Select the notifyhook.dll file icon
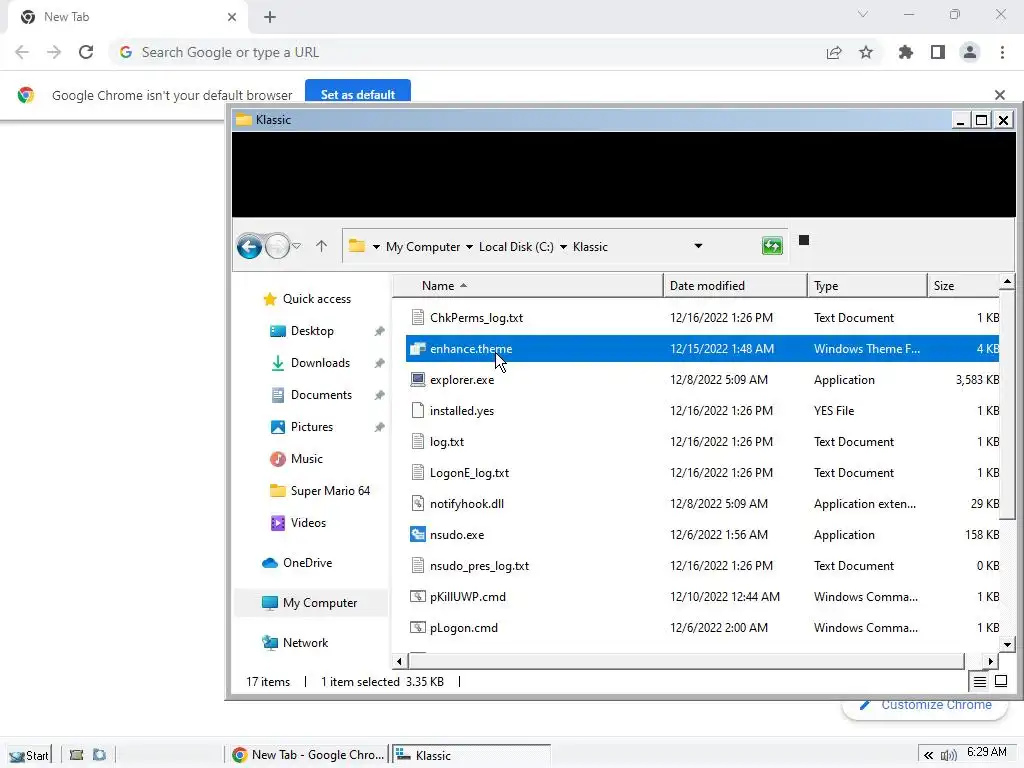Viewport: 1024px width, 768px height. coord(417,504)
